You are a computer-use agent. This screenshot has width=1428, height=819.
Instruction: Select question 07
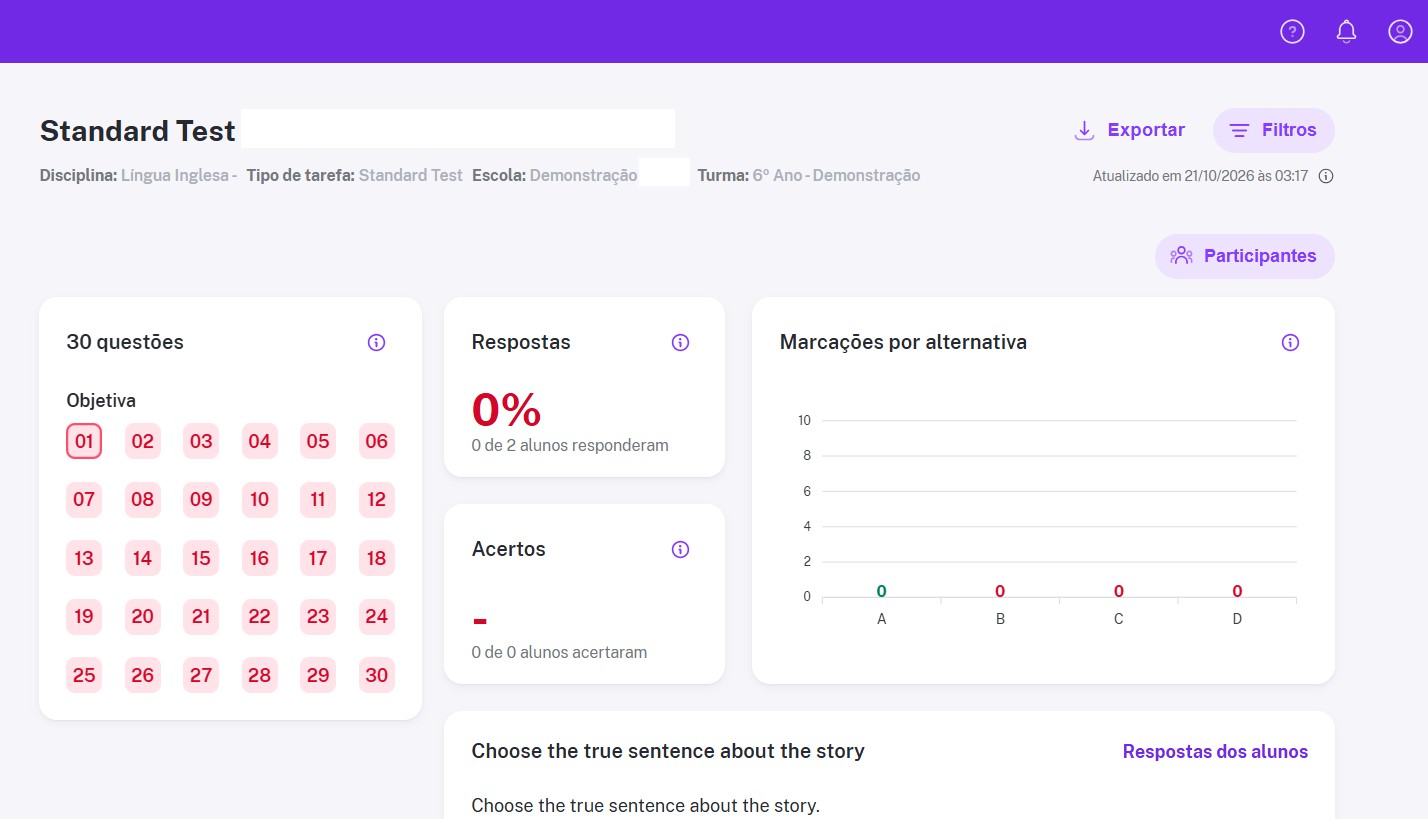tap(84, 499)
